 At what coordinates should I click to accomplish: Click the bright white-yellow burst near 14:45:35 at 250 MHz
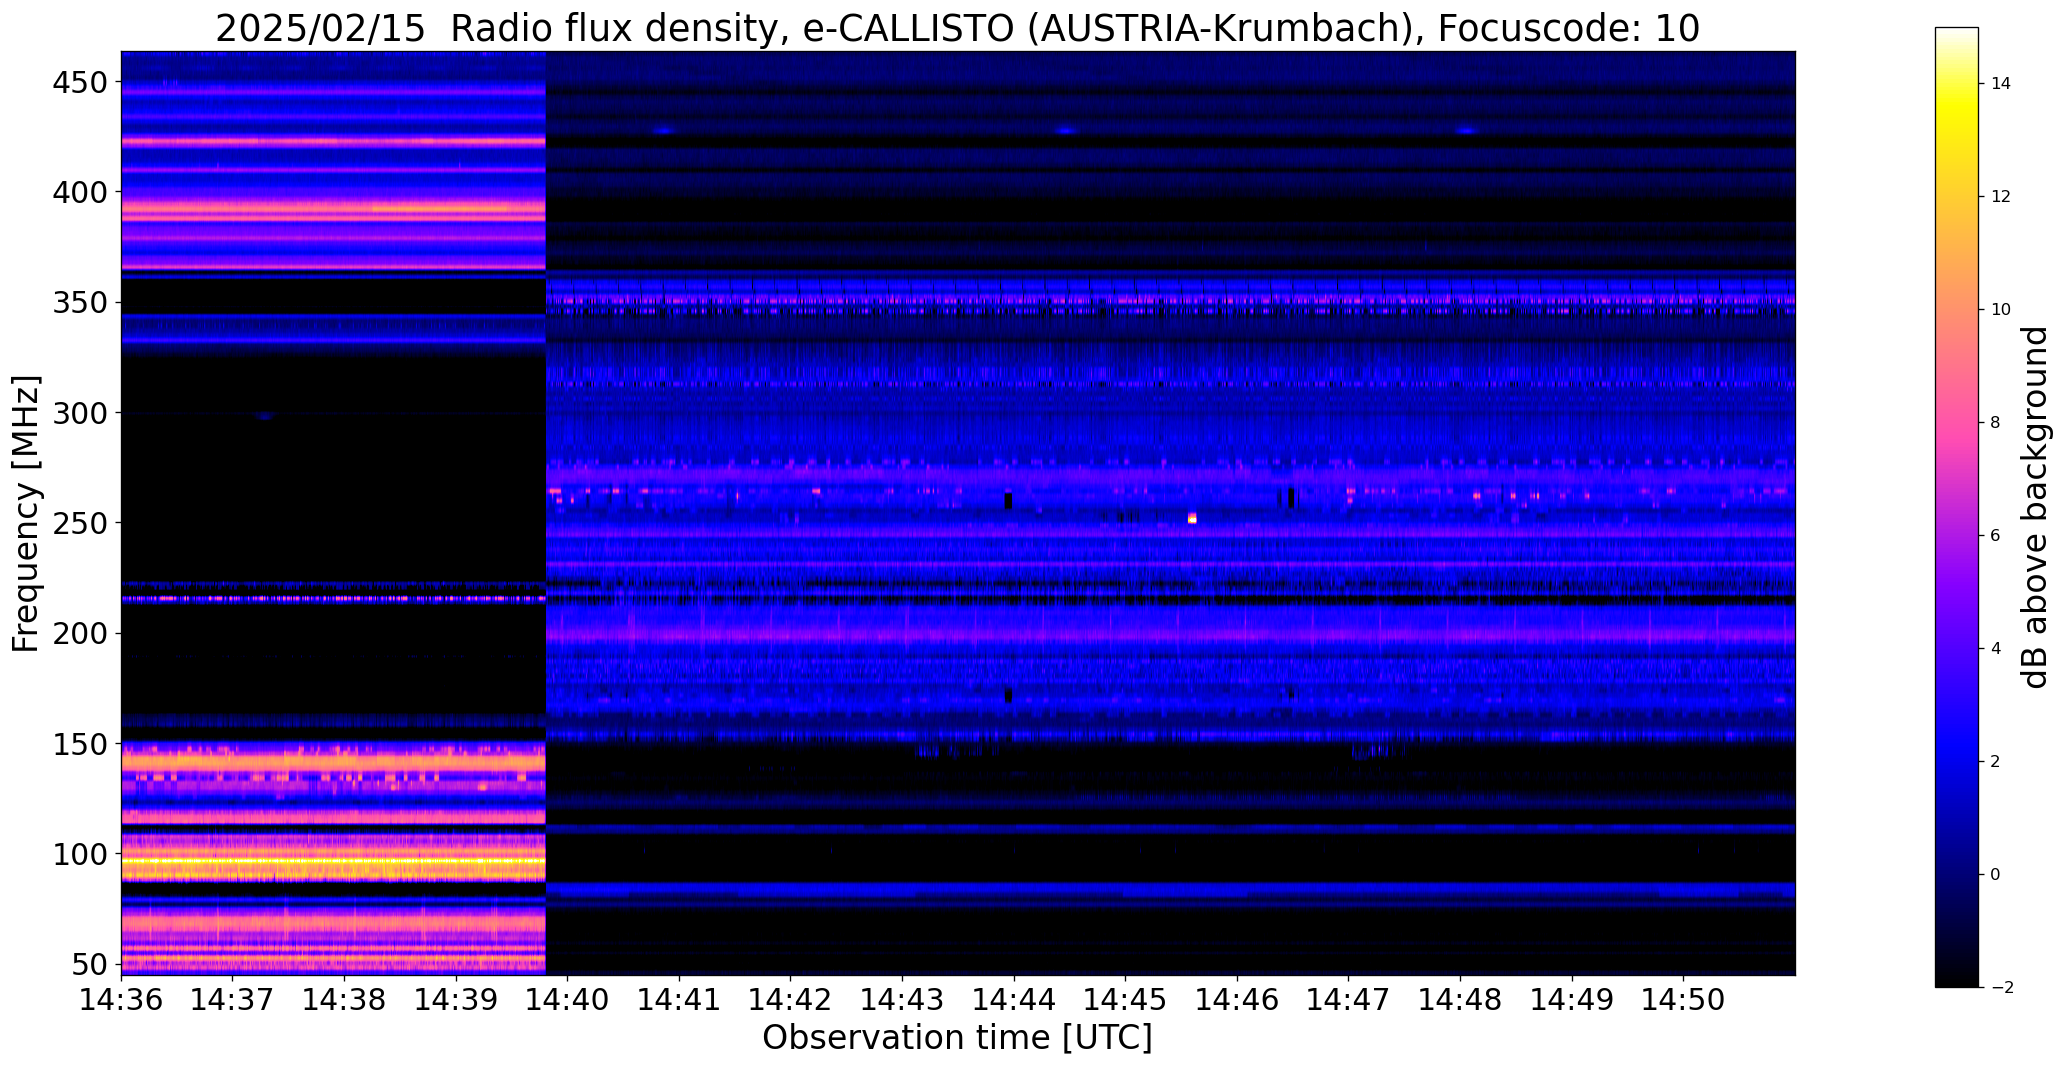(1192, 518)
